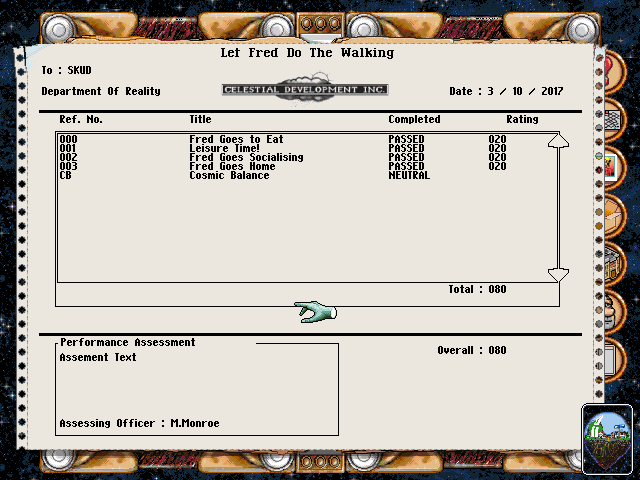Select the 'Cosmic Balance' row
The image size is (640, 480).
[x=245, y=175]
